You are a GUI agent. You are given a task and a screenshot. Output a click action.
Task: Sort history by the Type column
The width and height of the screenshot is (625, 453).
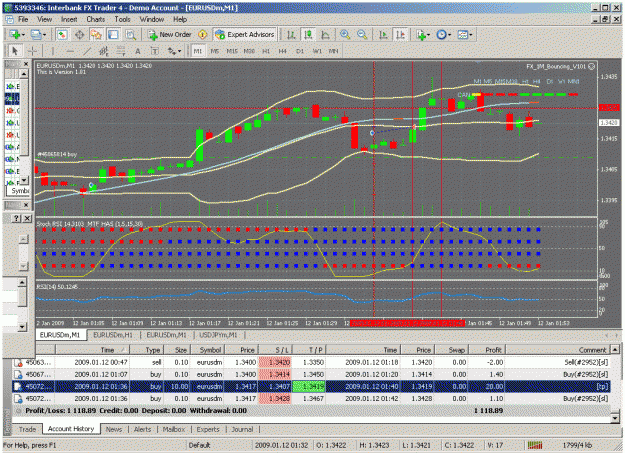[x=146, y=350]
